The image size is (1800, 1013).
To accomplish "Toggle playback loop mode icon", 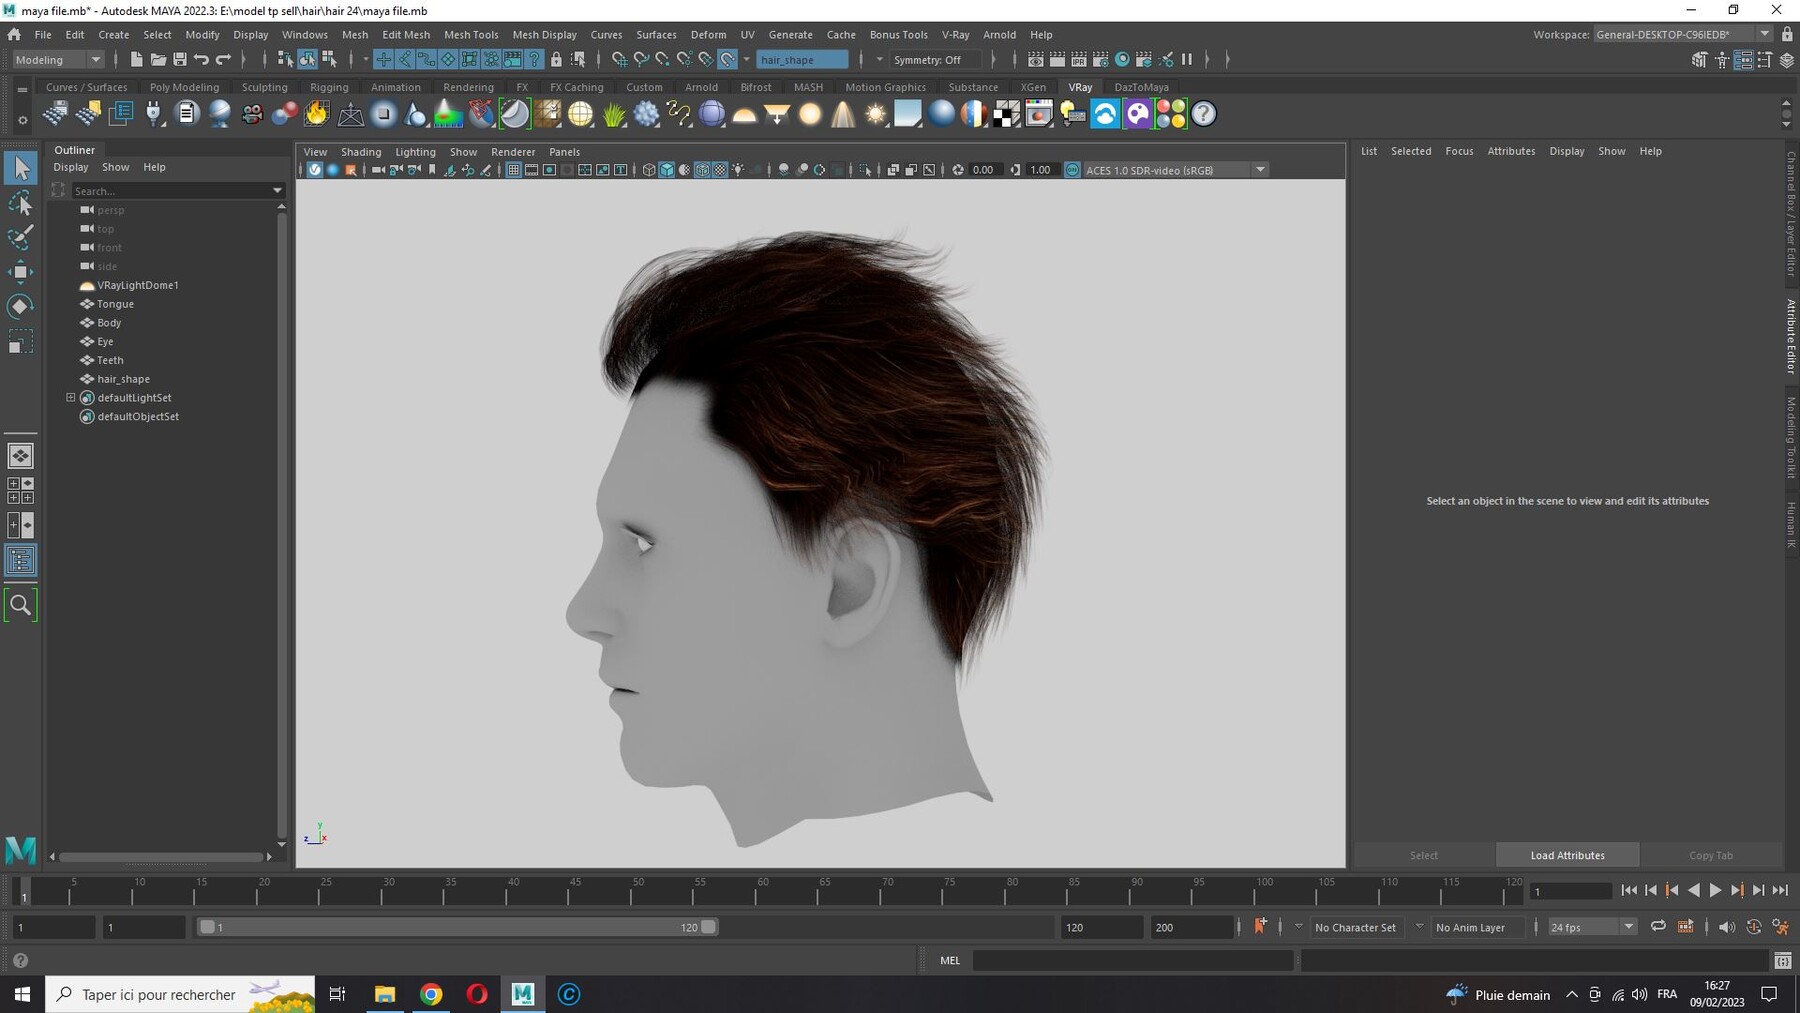I will tap(1658, 927).
